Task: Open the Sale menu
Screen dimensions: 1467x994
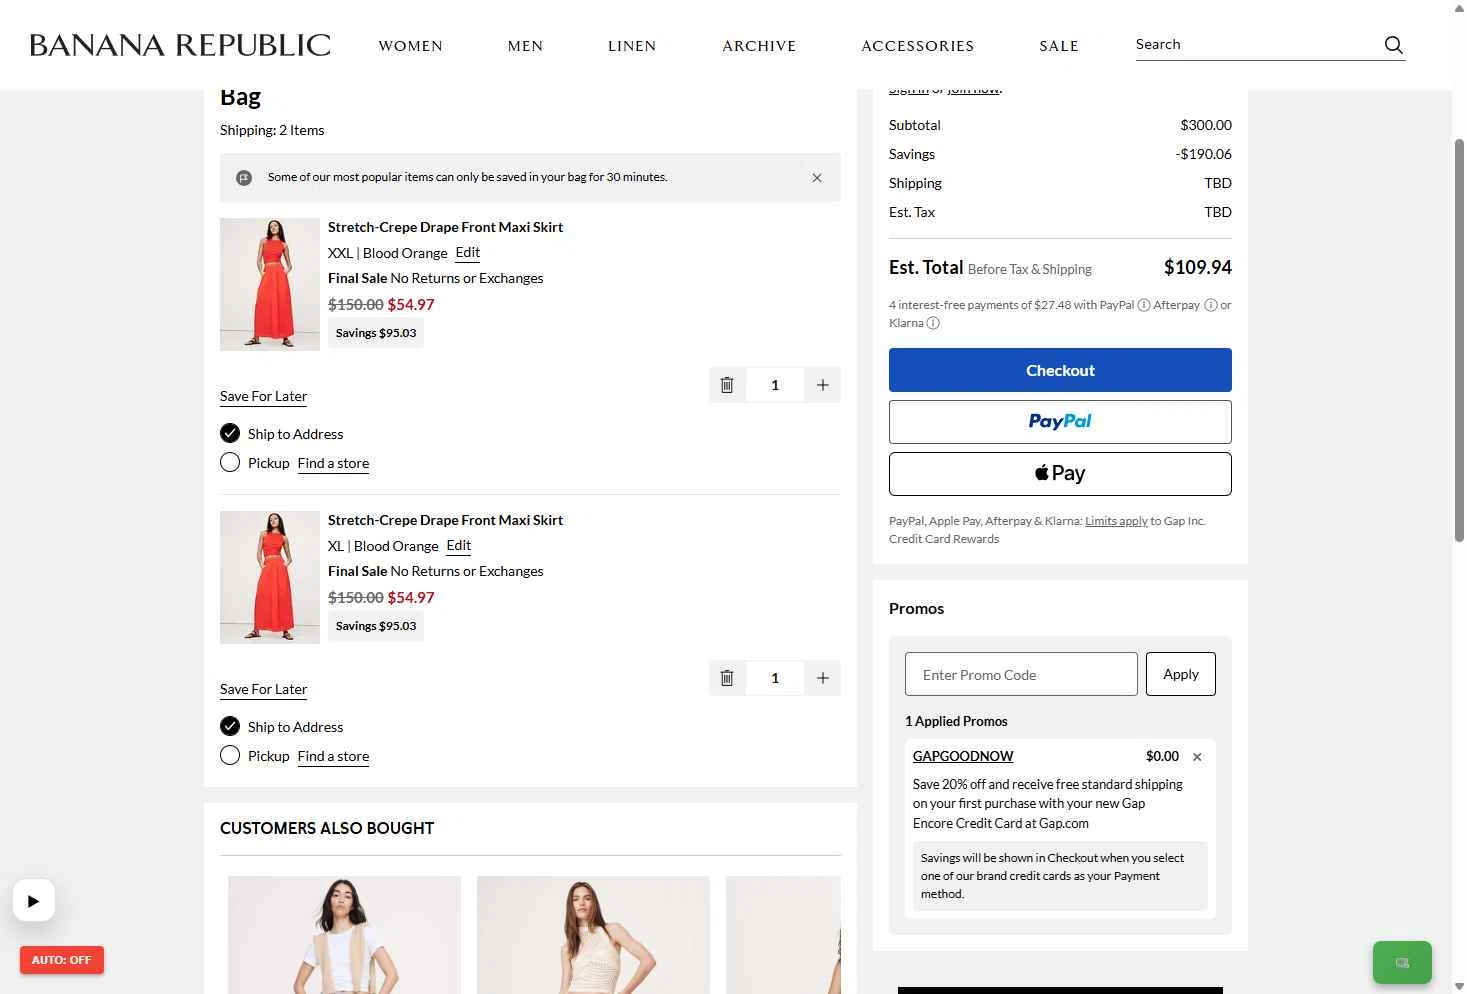Action: coord(1058,46)
